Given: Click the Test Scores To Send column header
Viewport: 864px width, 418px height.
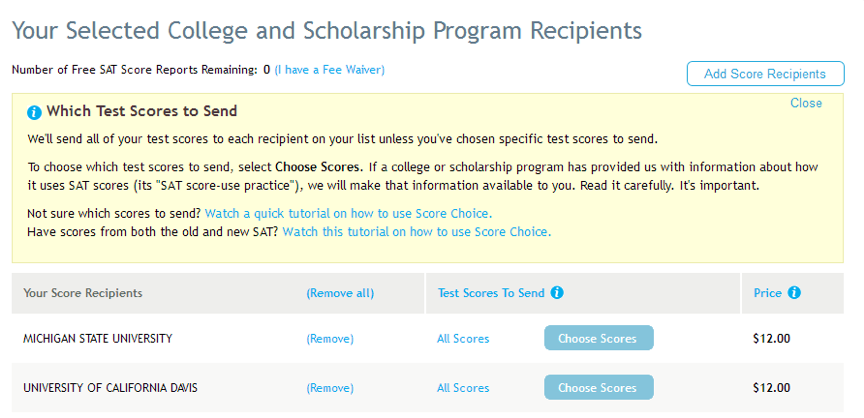Looking at the screenshot, I should pyautogui.click(x=491, y=293).
